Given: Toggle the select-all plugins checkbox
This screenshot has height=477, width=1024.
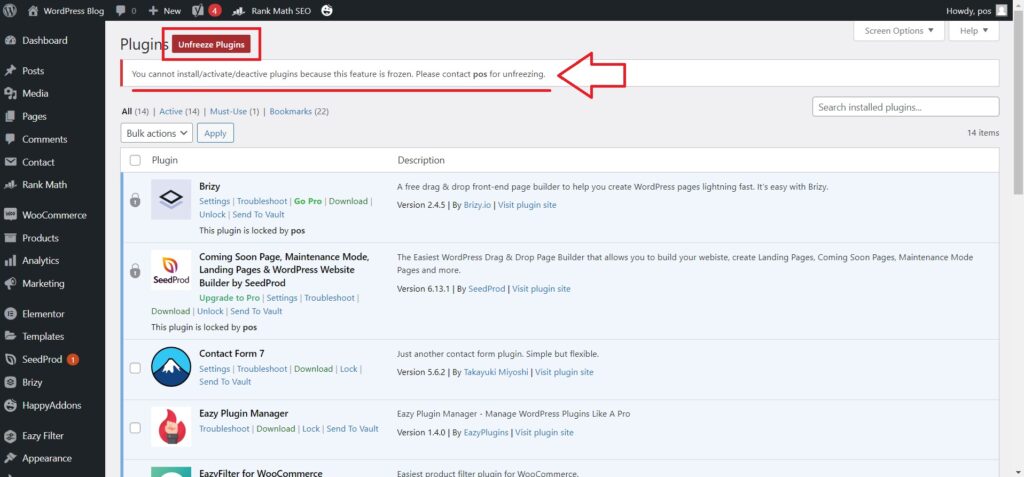Looking at the screenshot, I should 135,160.
